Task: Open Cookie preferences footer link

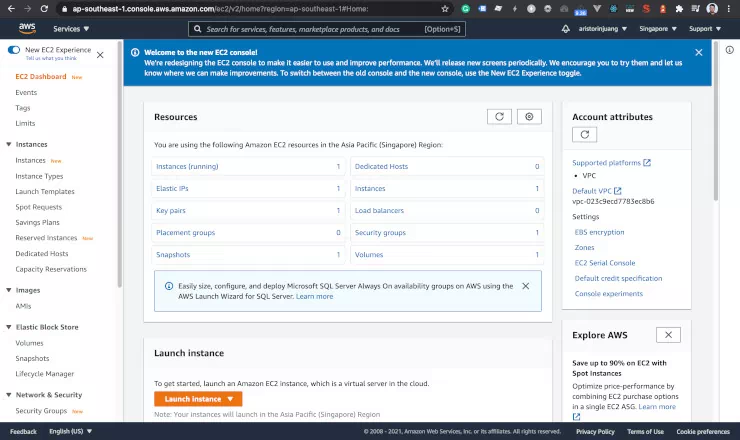Action: [703, 432]
